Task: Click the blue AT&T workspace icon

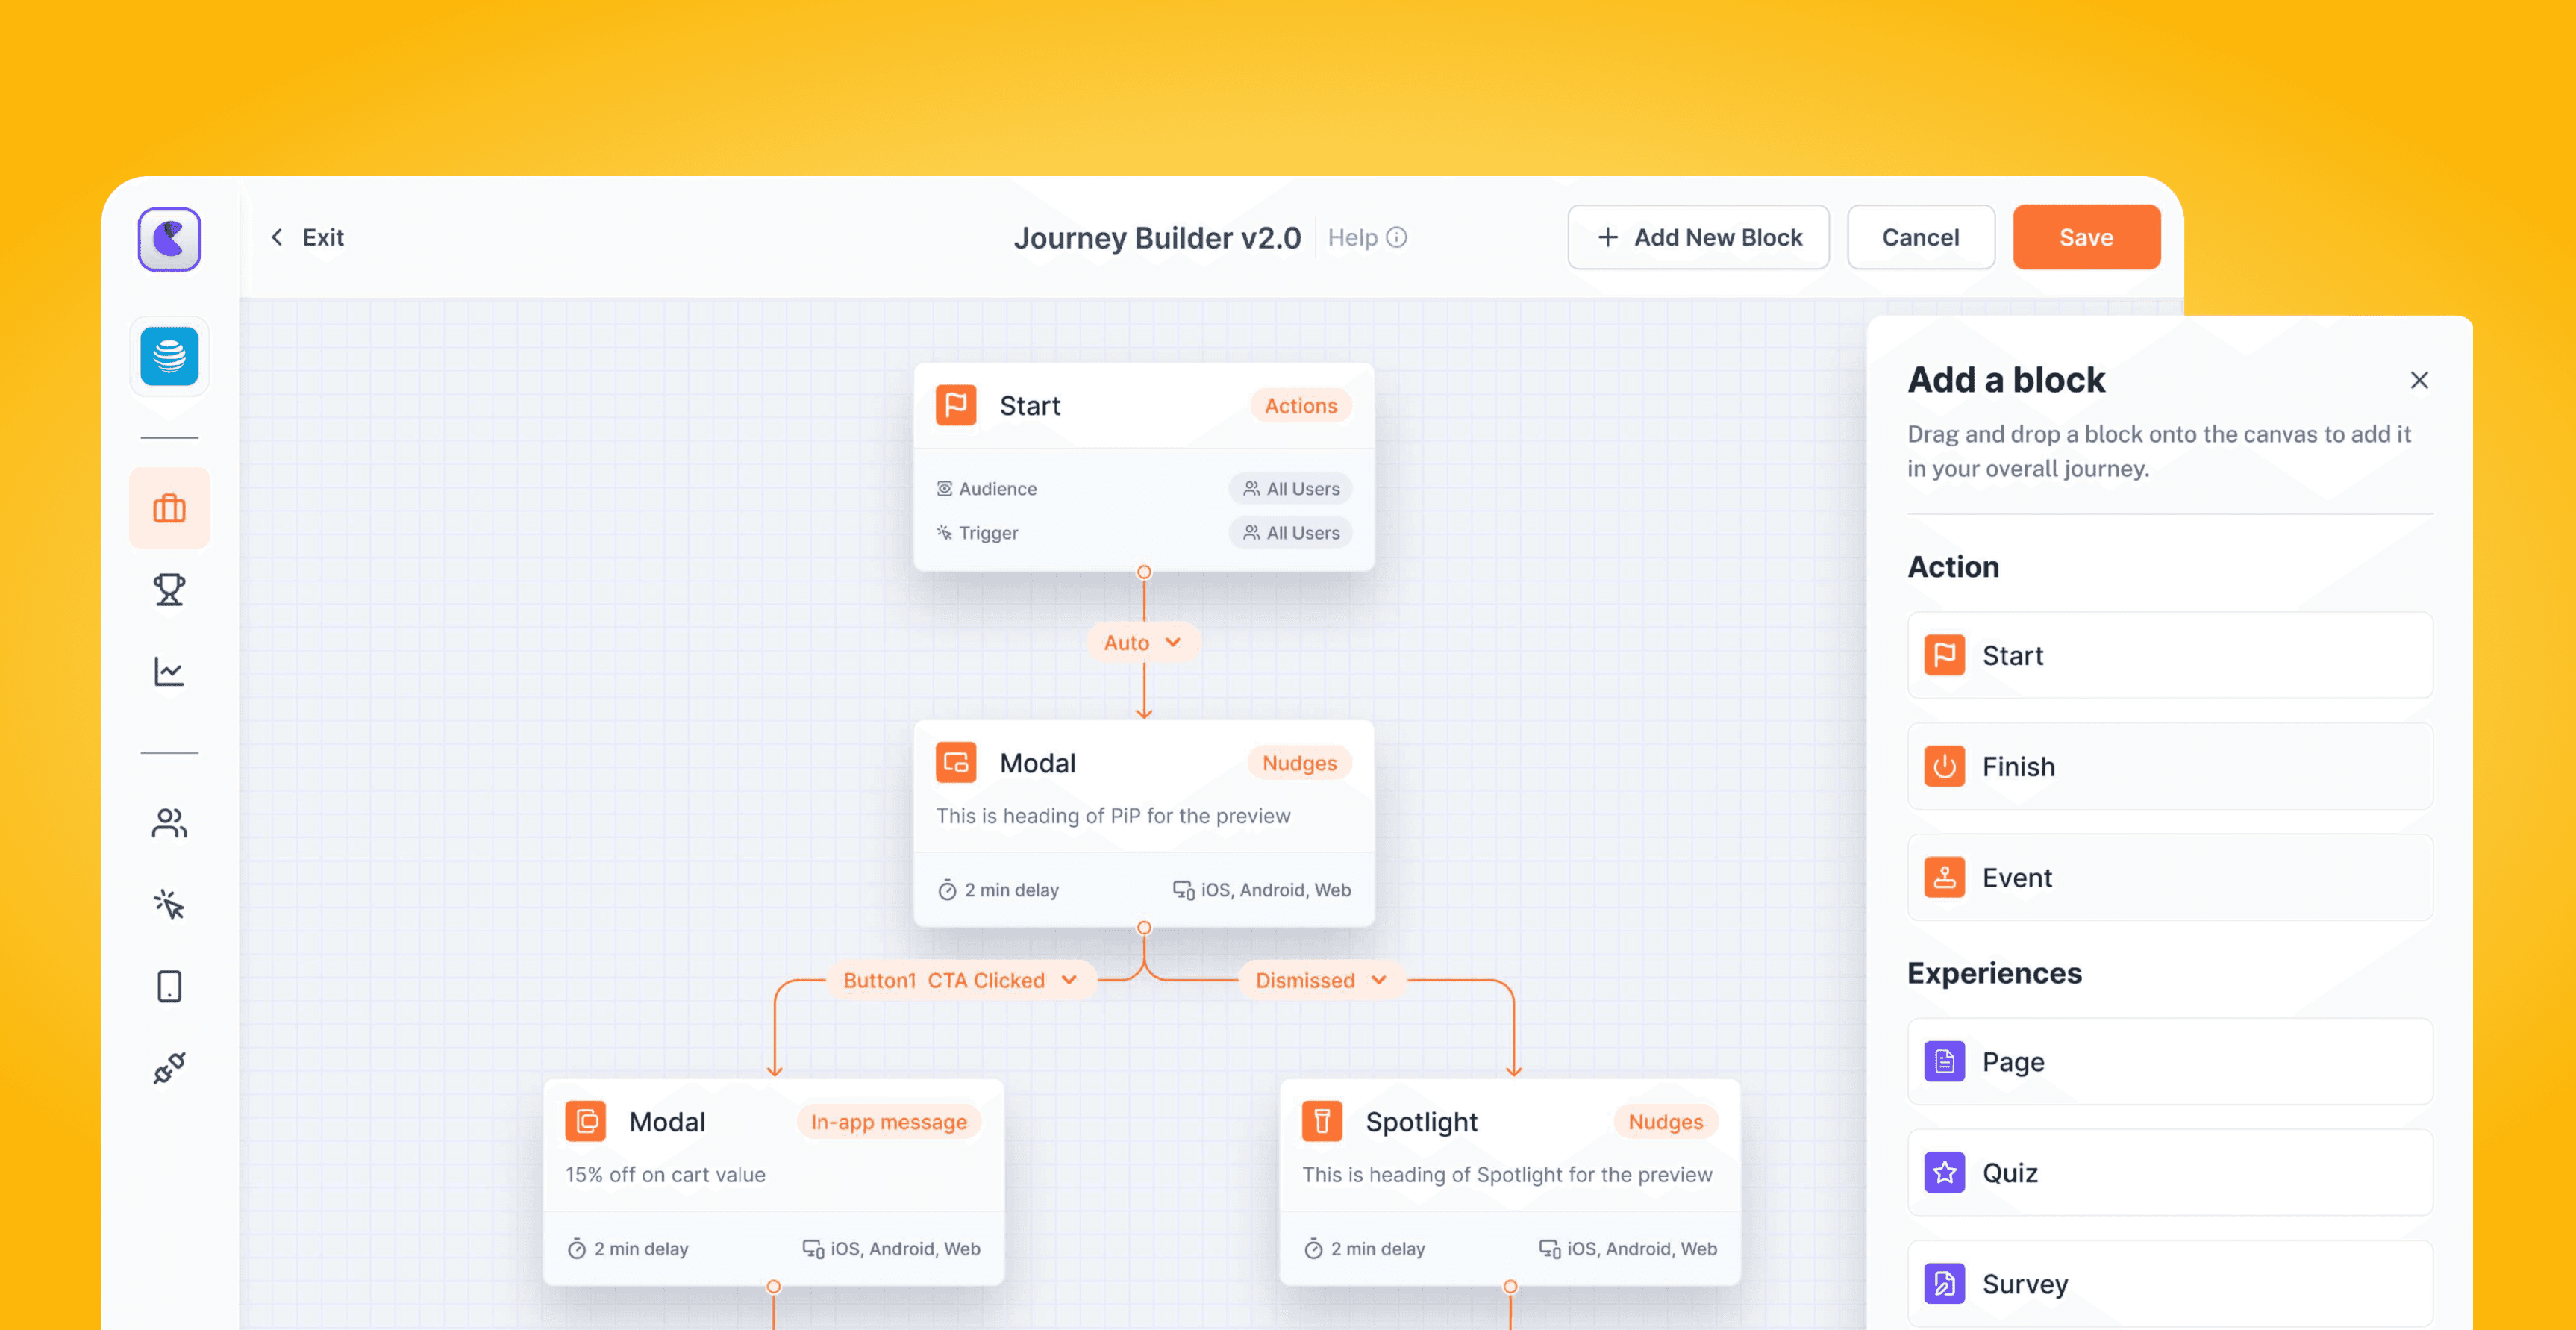Action: click(169, 356)
